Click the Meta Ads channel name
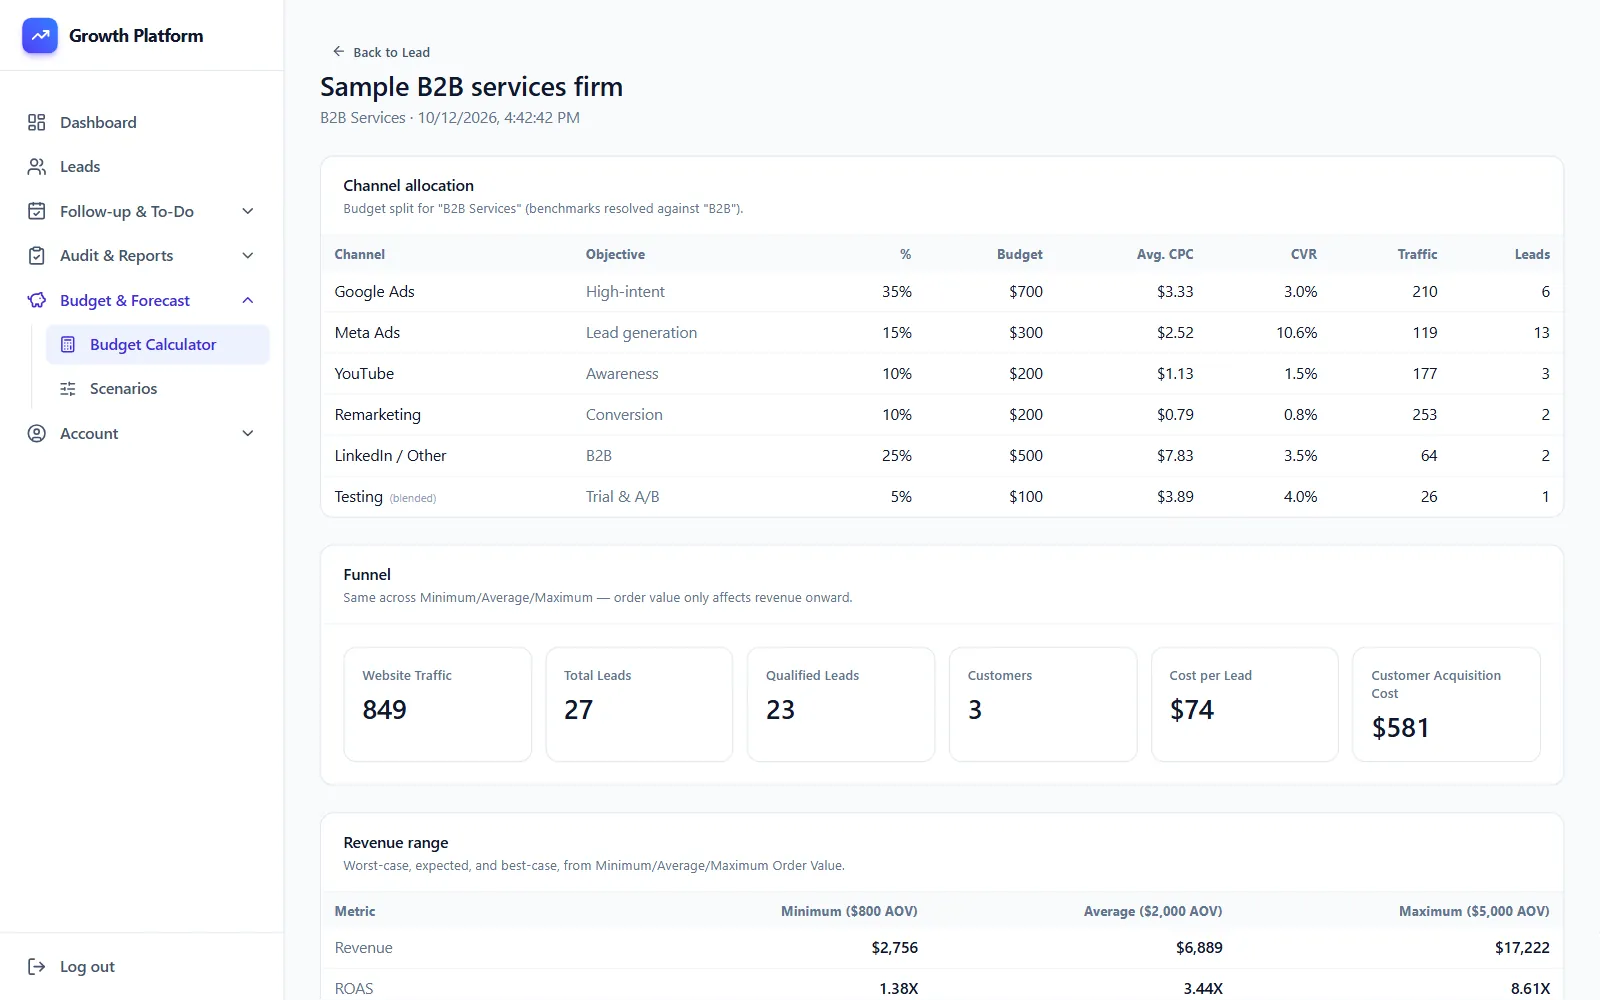Viewport: 1600px width, 1000px height. point(367,332)
